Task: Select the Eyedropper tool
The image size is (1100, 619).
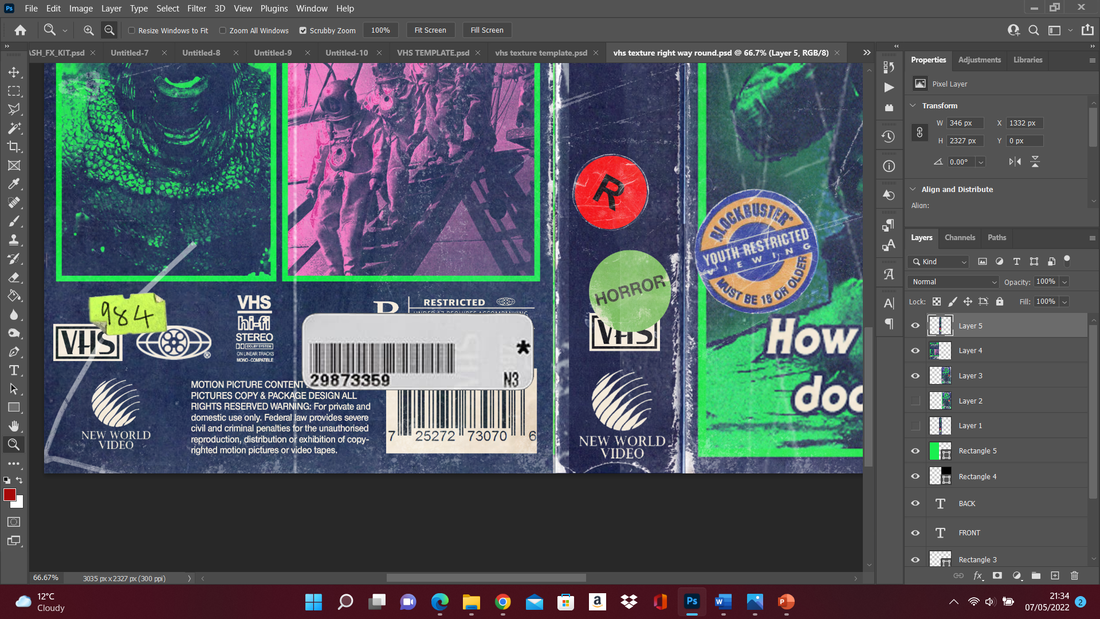Action: tap(14, 184)
